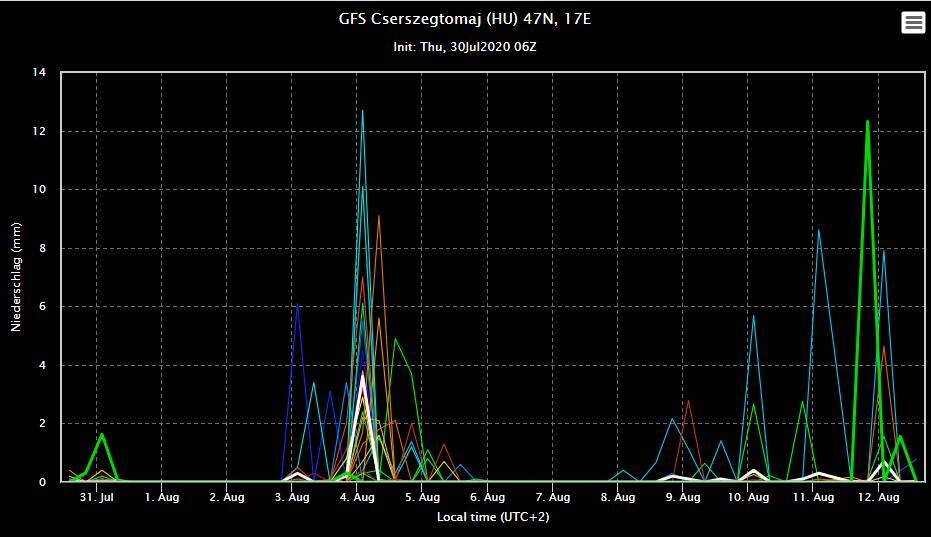This screenshot has height=537, width=931.
Task: Select the 31. Jul x-axis label
Action: pyautogui.click(x=96, y=497)
